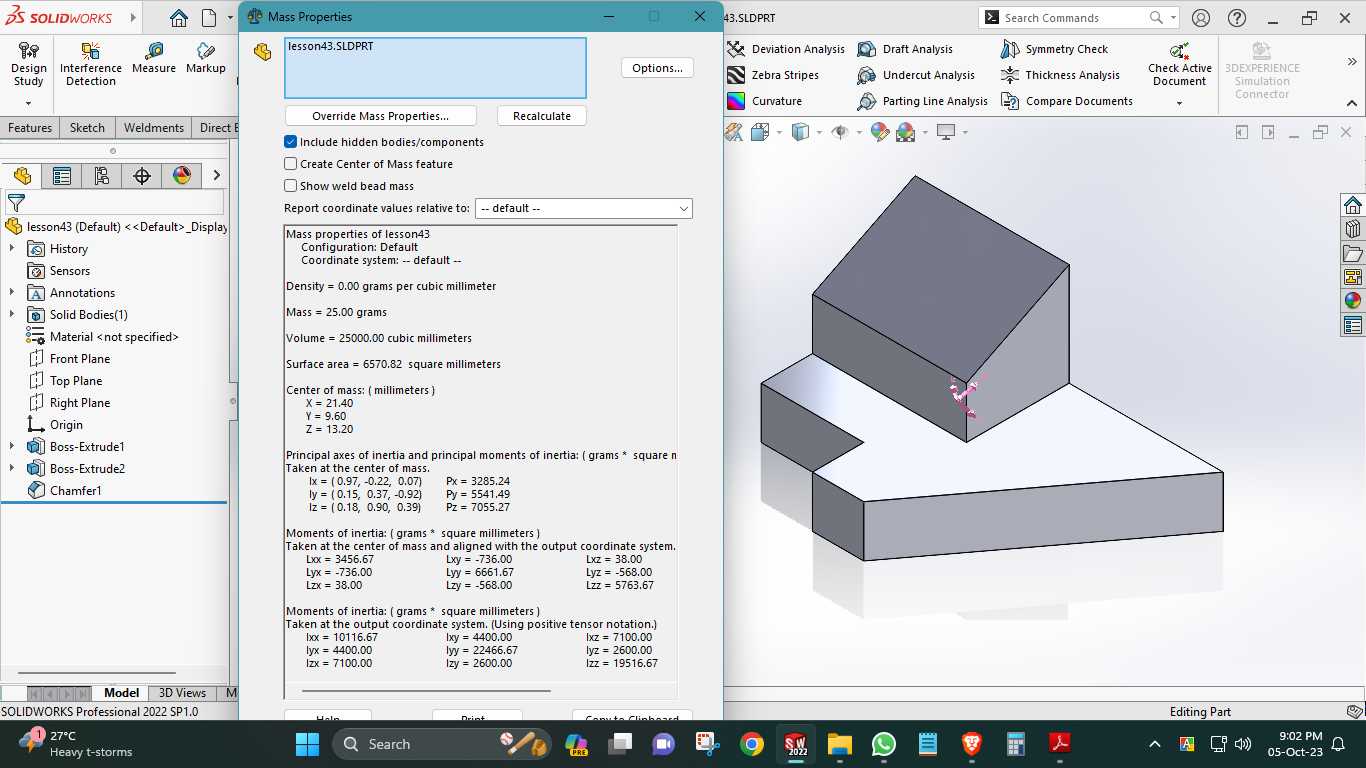Open Windows taskbar Search box
The width and height of the screenshot is (1366, 768).
click(x=442, y=744)
